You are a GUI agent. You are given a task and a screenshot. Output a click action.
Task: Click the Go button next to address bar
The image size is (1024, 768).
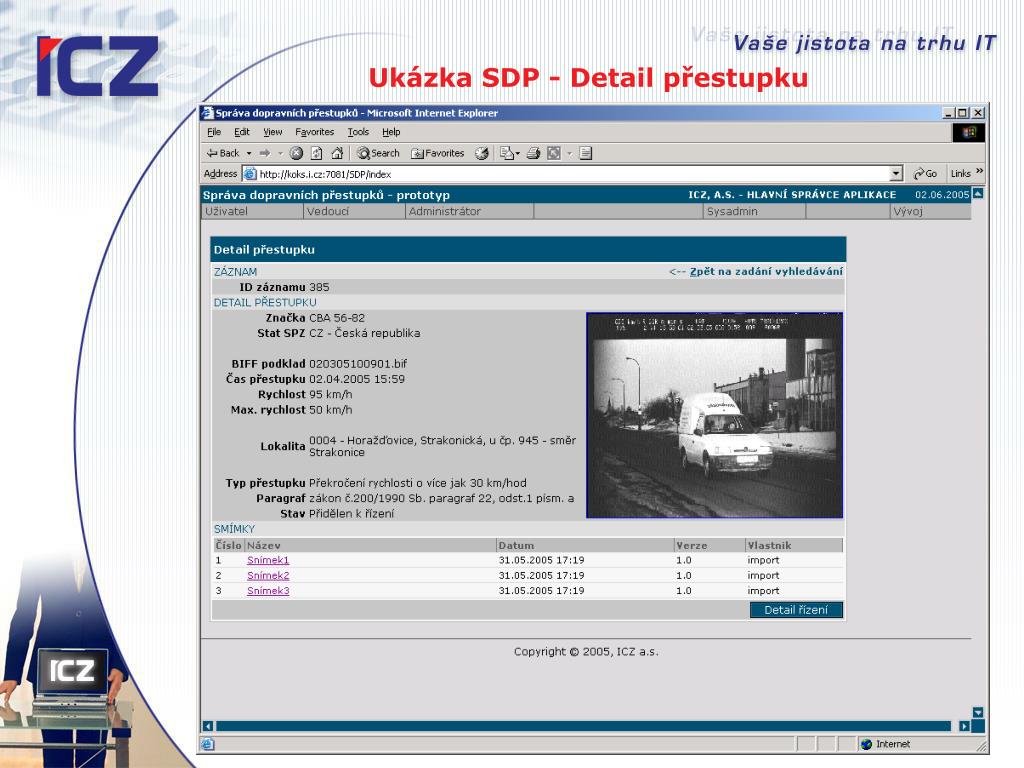[x=925, y=174]
